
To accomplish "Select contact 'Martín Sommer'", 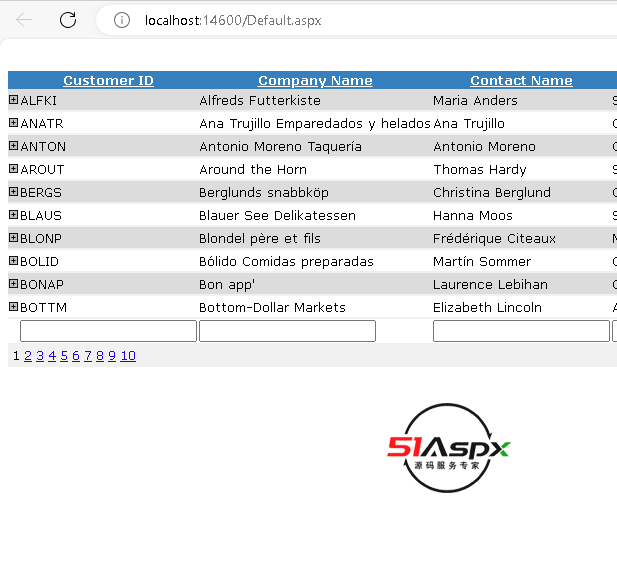I will pos(482,262).
